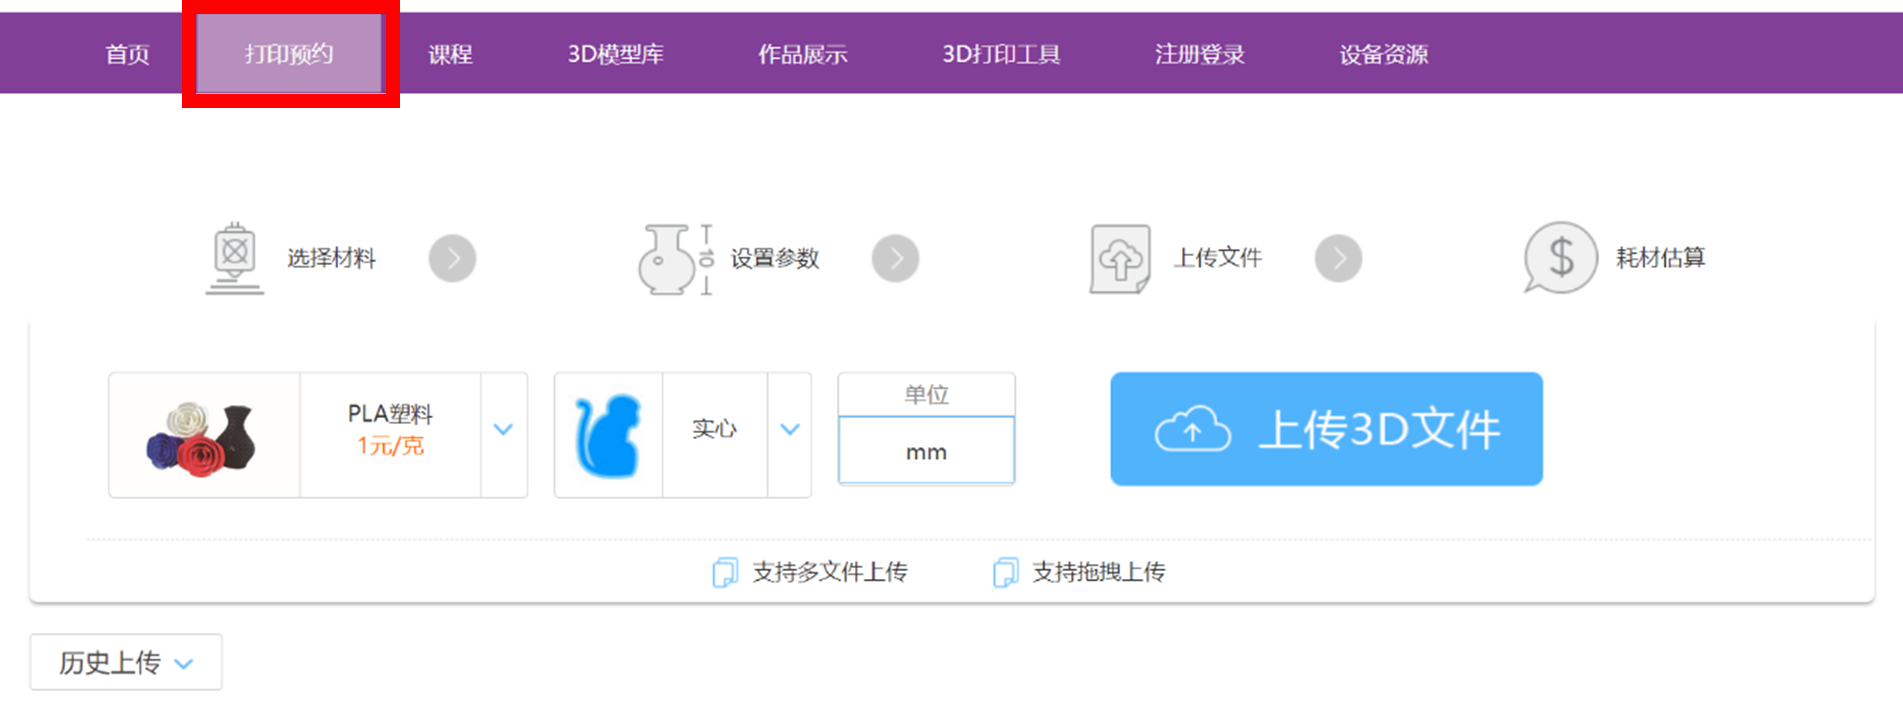Screen dimensions: 1903x701
Task: Click the 上传文件 step label
Action: click(1217, 258)
